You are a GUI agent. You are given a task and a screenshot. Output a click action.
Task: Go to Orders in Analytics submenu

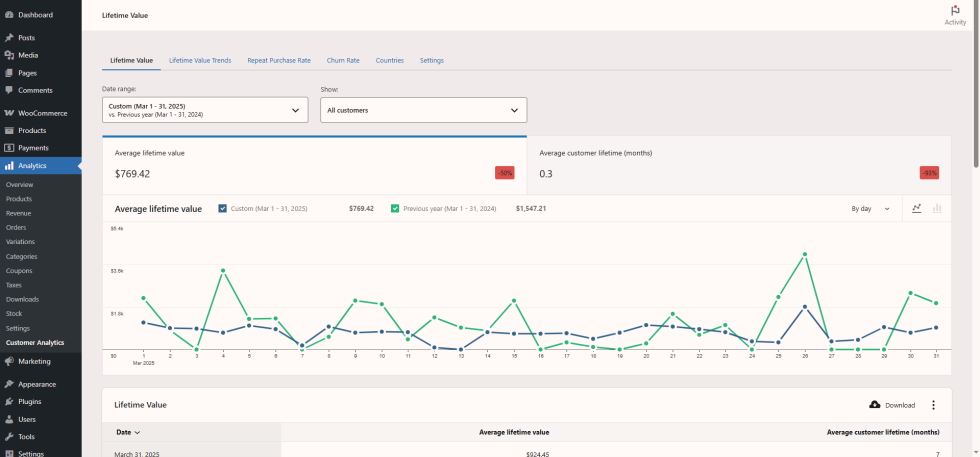click(16, 227)
